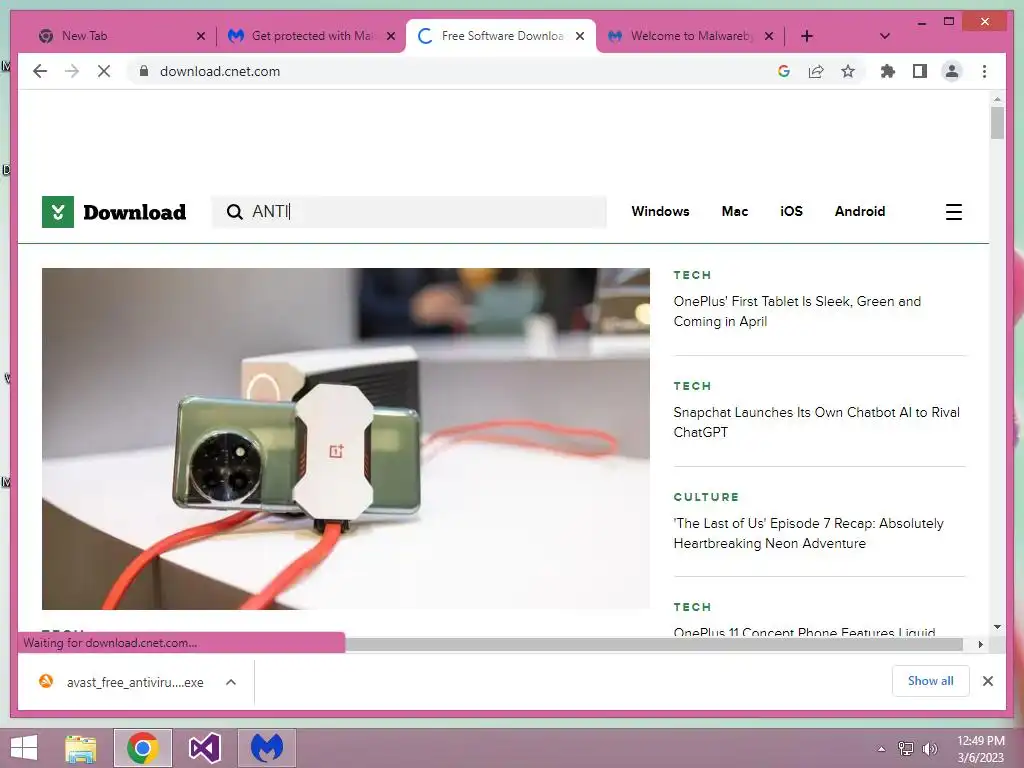
Task: Click the volume speaker tray icon
Action: click(x=929, y=749)
